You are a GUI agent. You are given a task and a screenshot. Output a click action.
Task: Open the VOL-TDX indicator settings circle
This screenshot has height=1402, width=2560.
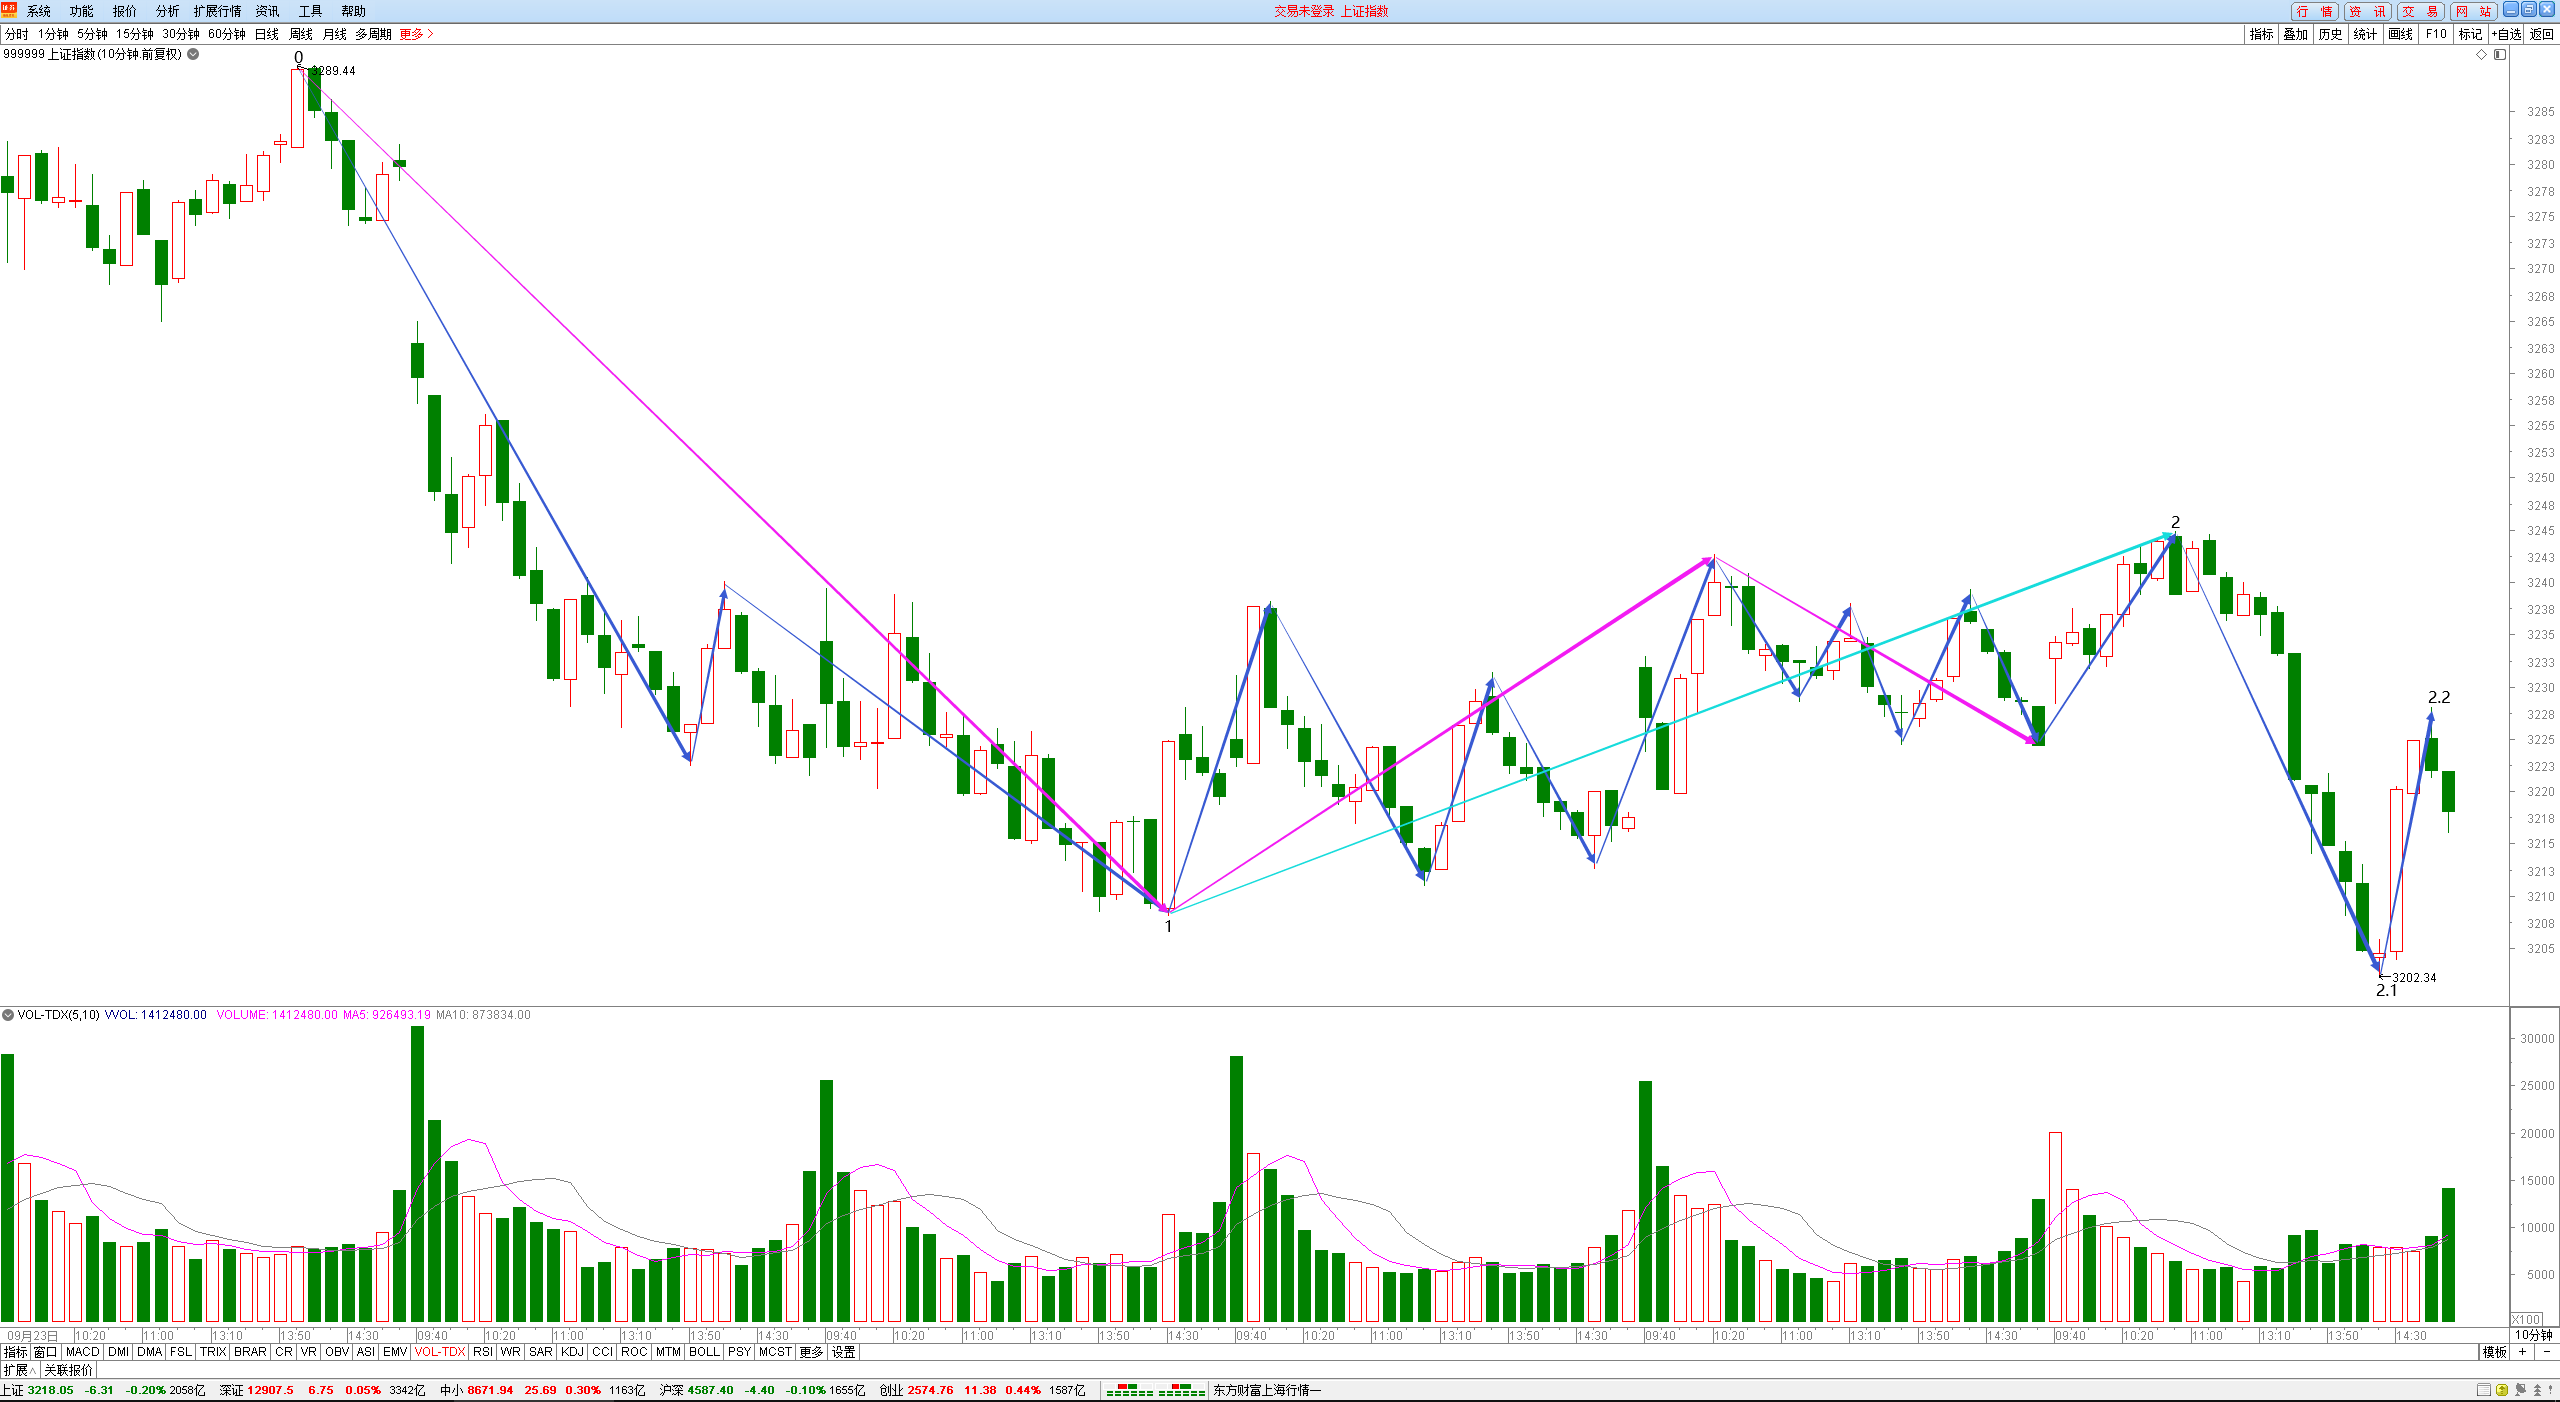pyautogui.click(x=8, y=1015)
